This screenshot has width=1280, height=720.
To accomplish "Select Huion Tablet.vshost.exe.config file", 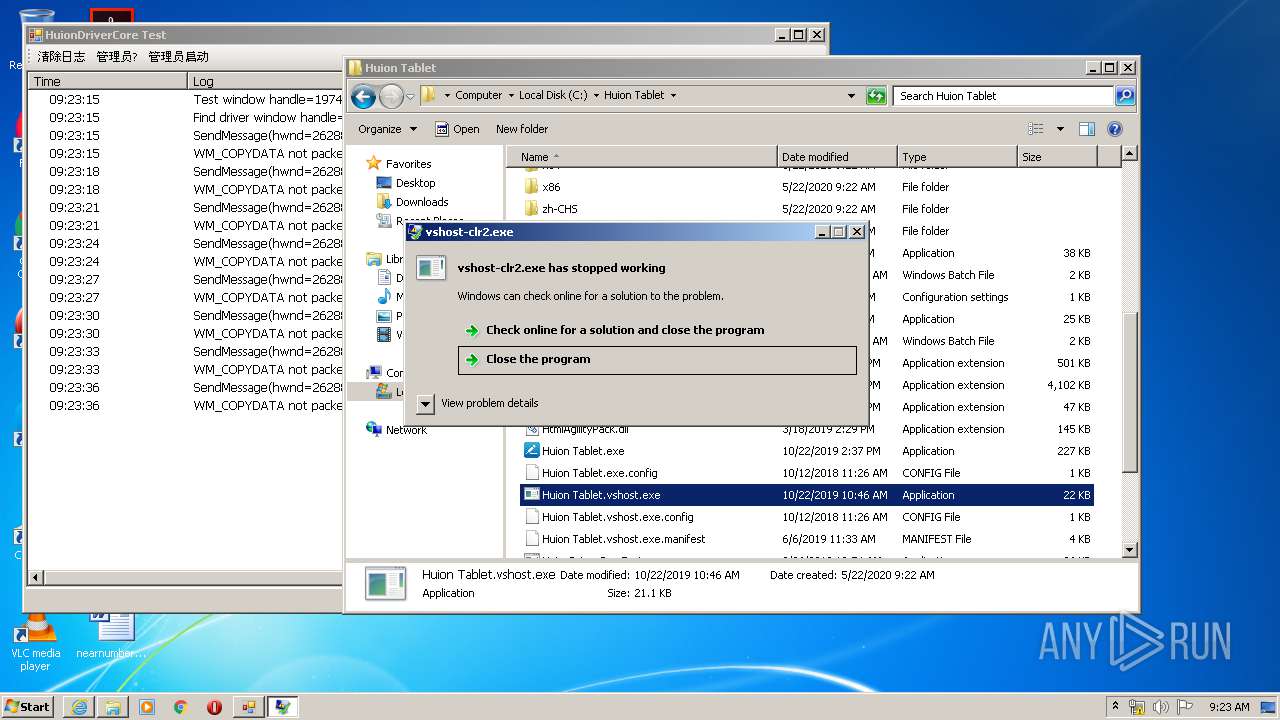I will click(617, 517).
